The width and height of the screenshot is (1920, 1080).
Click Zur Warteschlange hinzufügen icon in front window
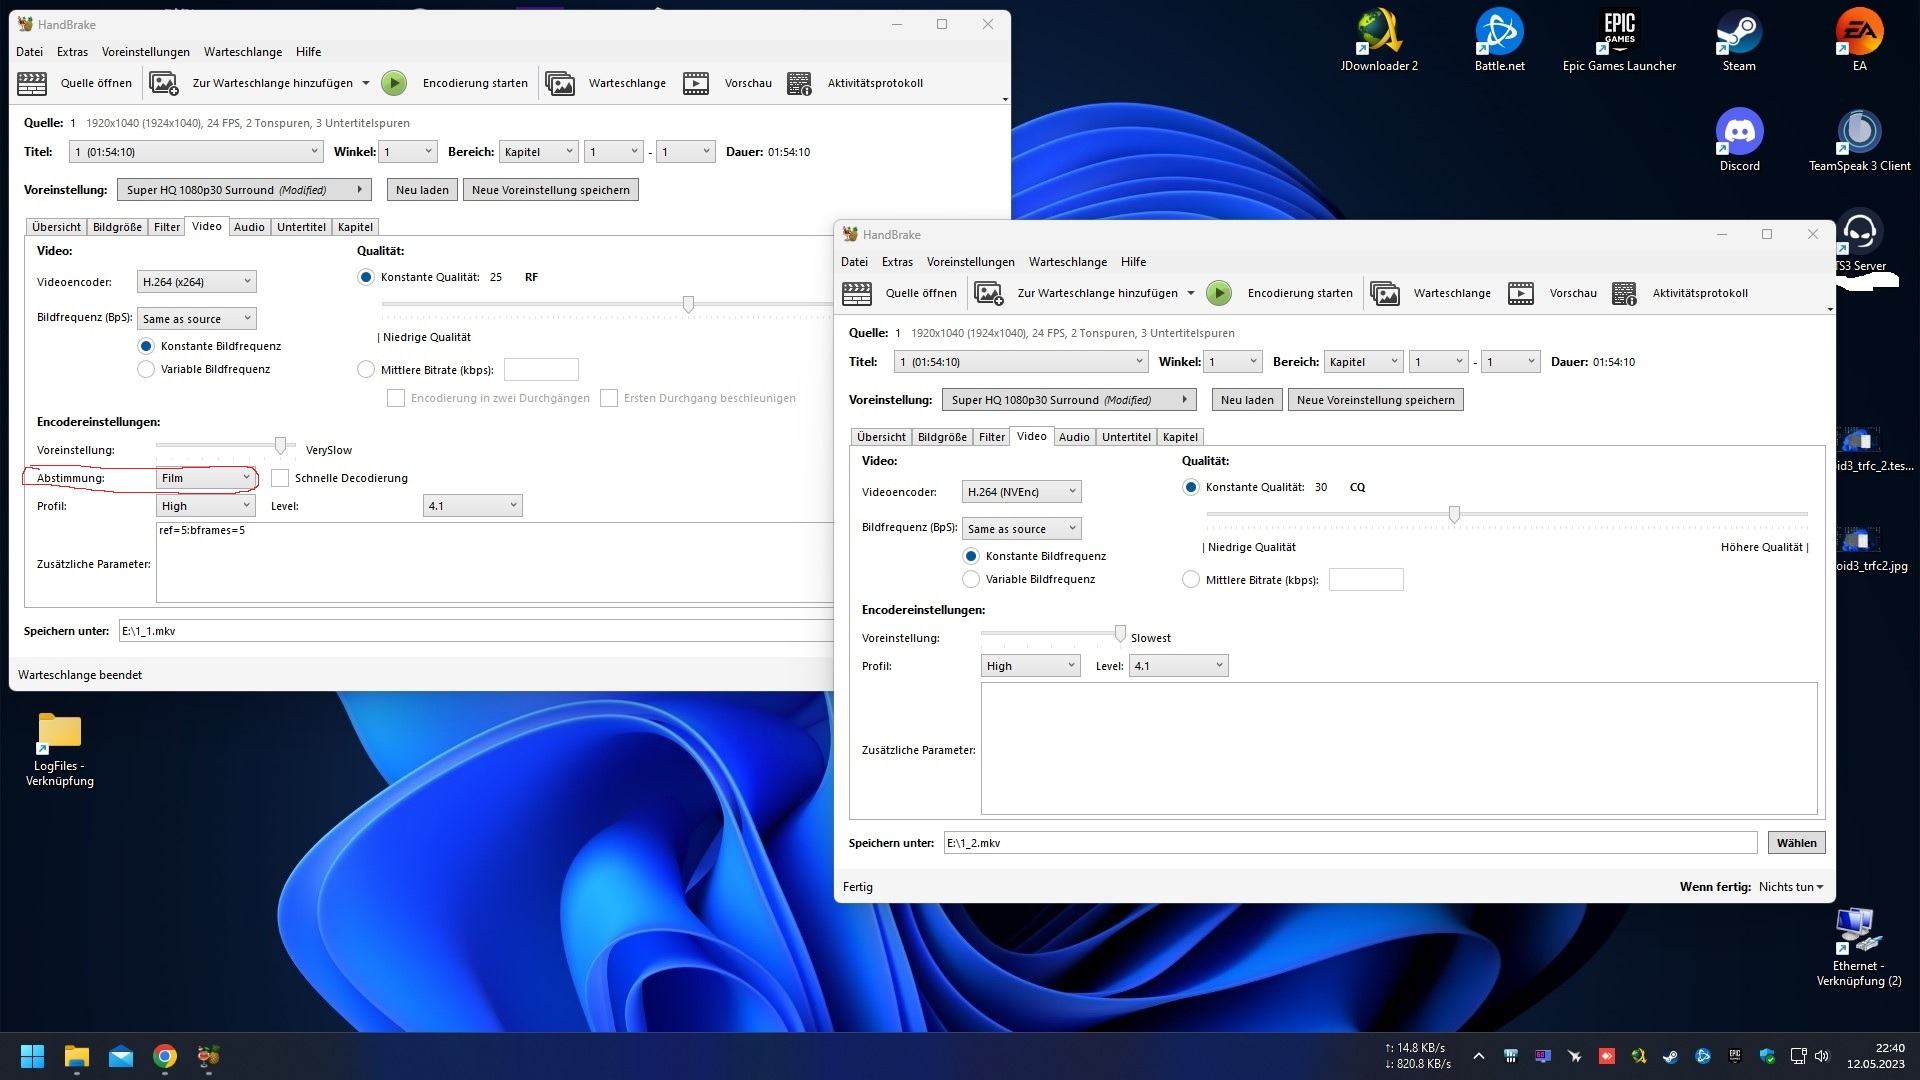[x=989, y=293]
